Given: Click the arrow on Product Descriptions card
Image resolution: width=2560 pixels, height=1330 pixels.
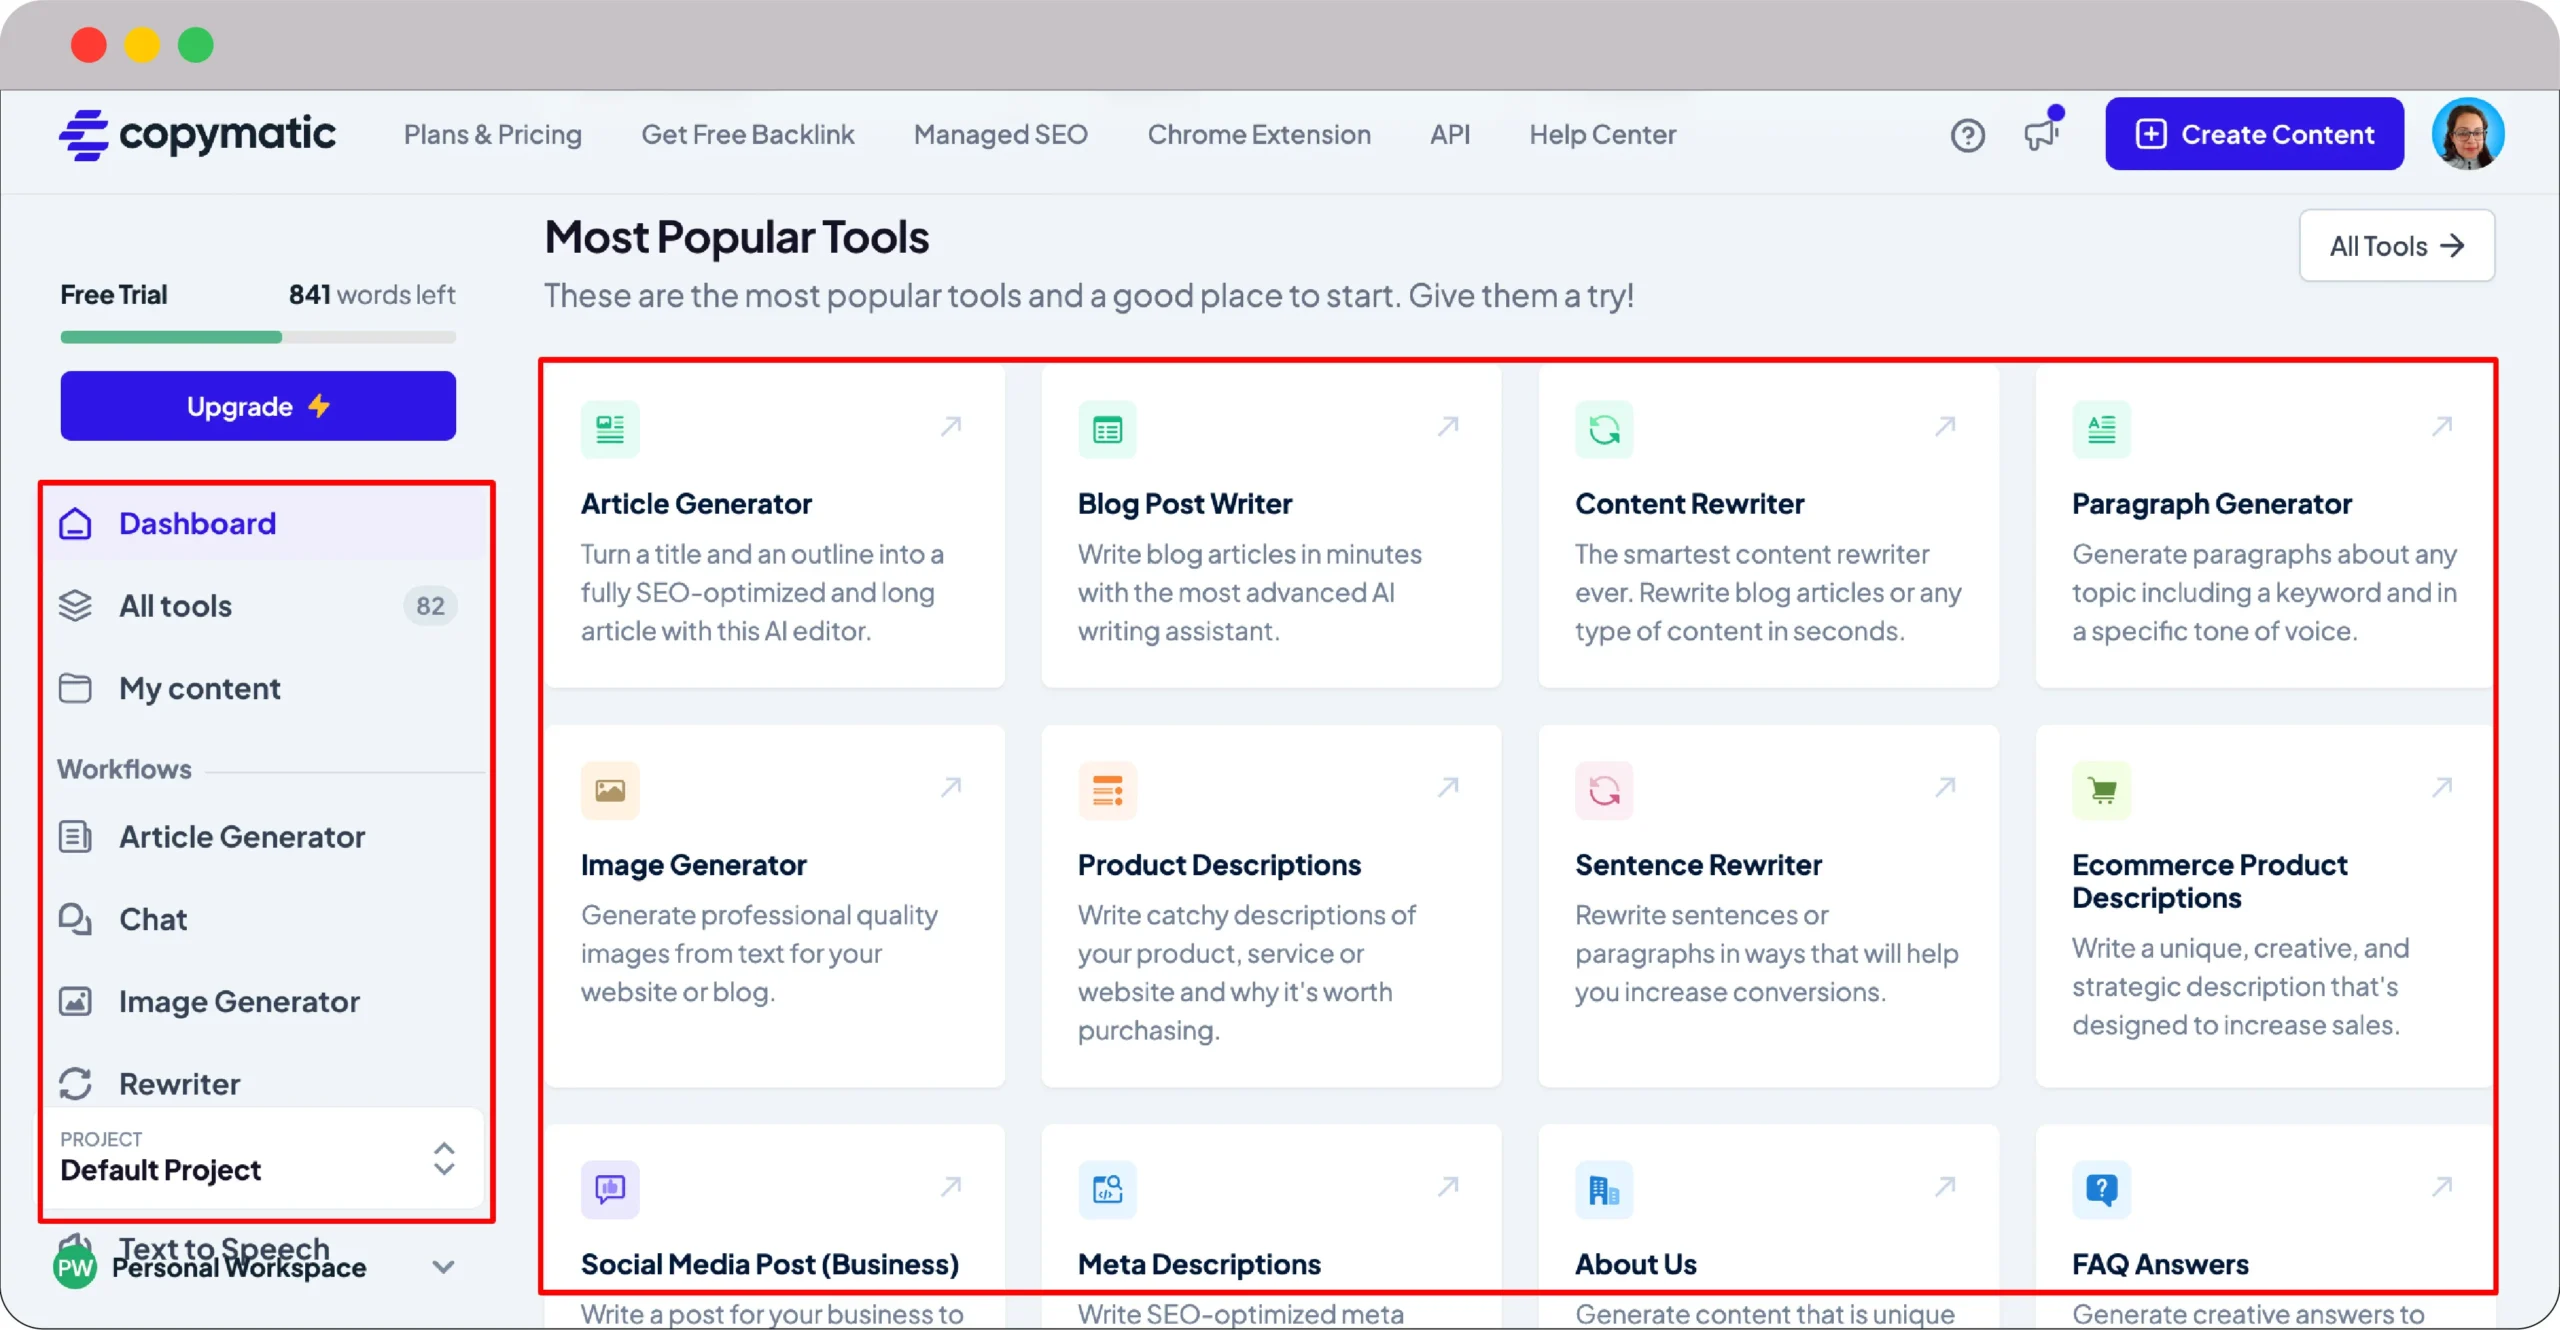Looking at the screenshot, I should tap(1448, 787).
